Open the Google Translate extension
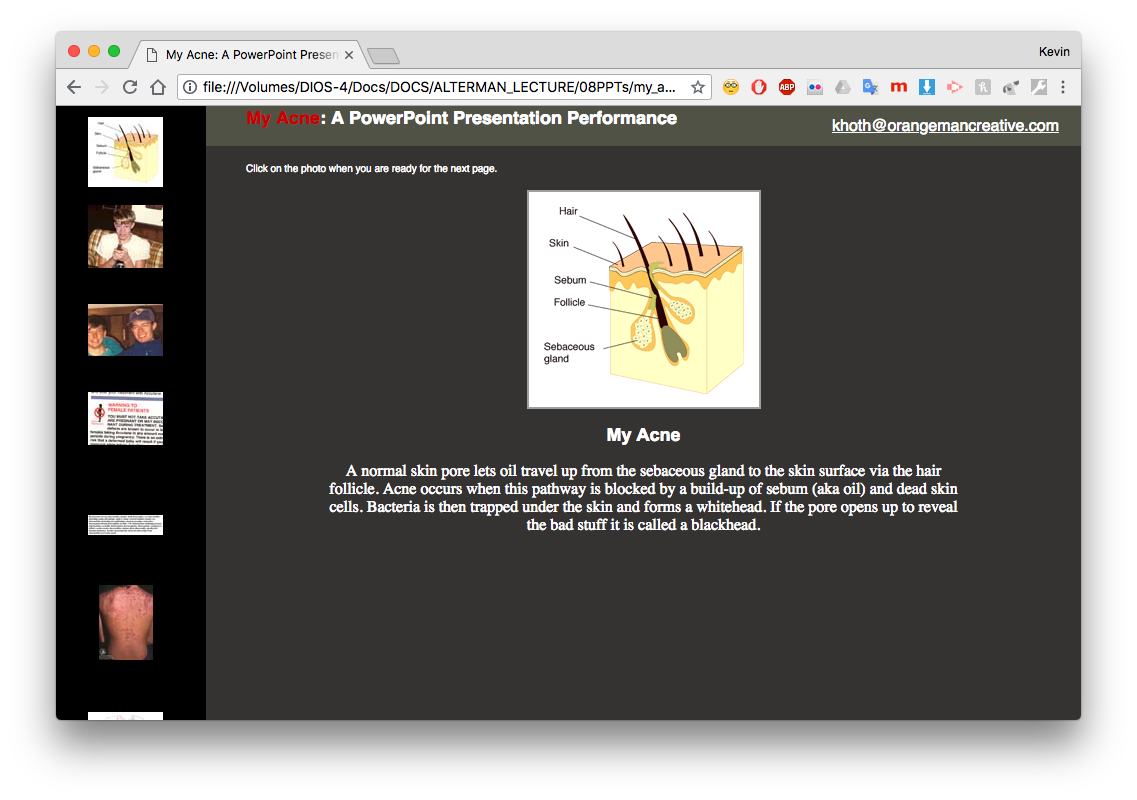The image size is (1137, 800). click(x=870, y=87)
